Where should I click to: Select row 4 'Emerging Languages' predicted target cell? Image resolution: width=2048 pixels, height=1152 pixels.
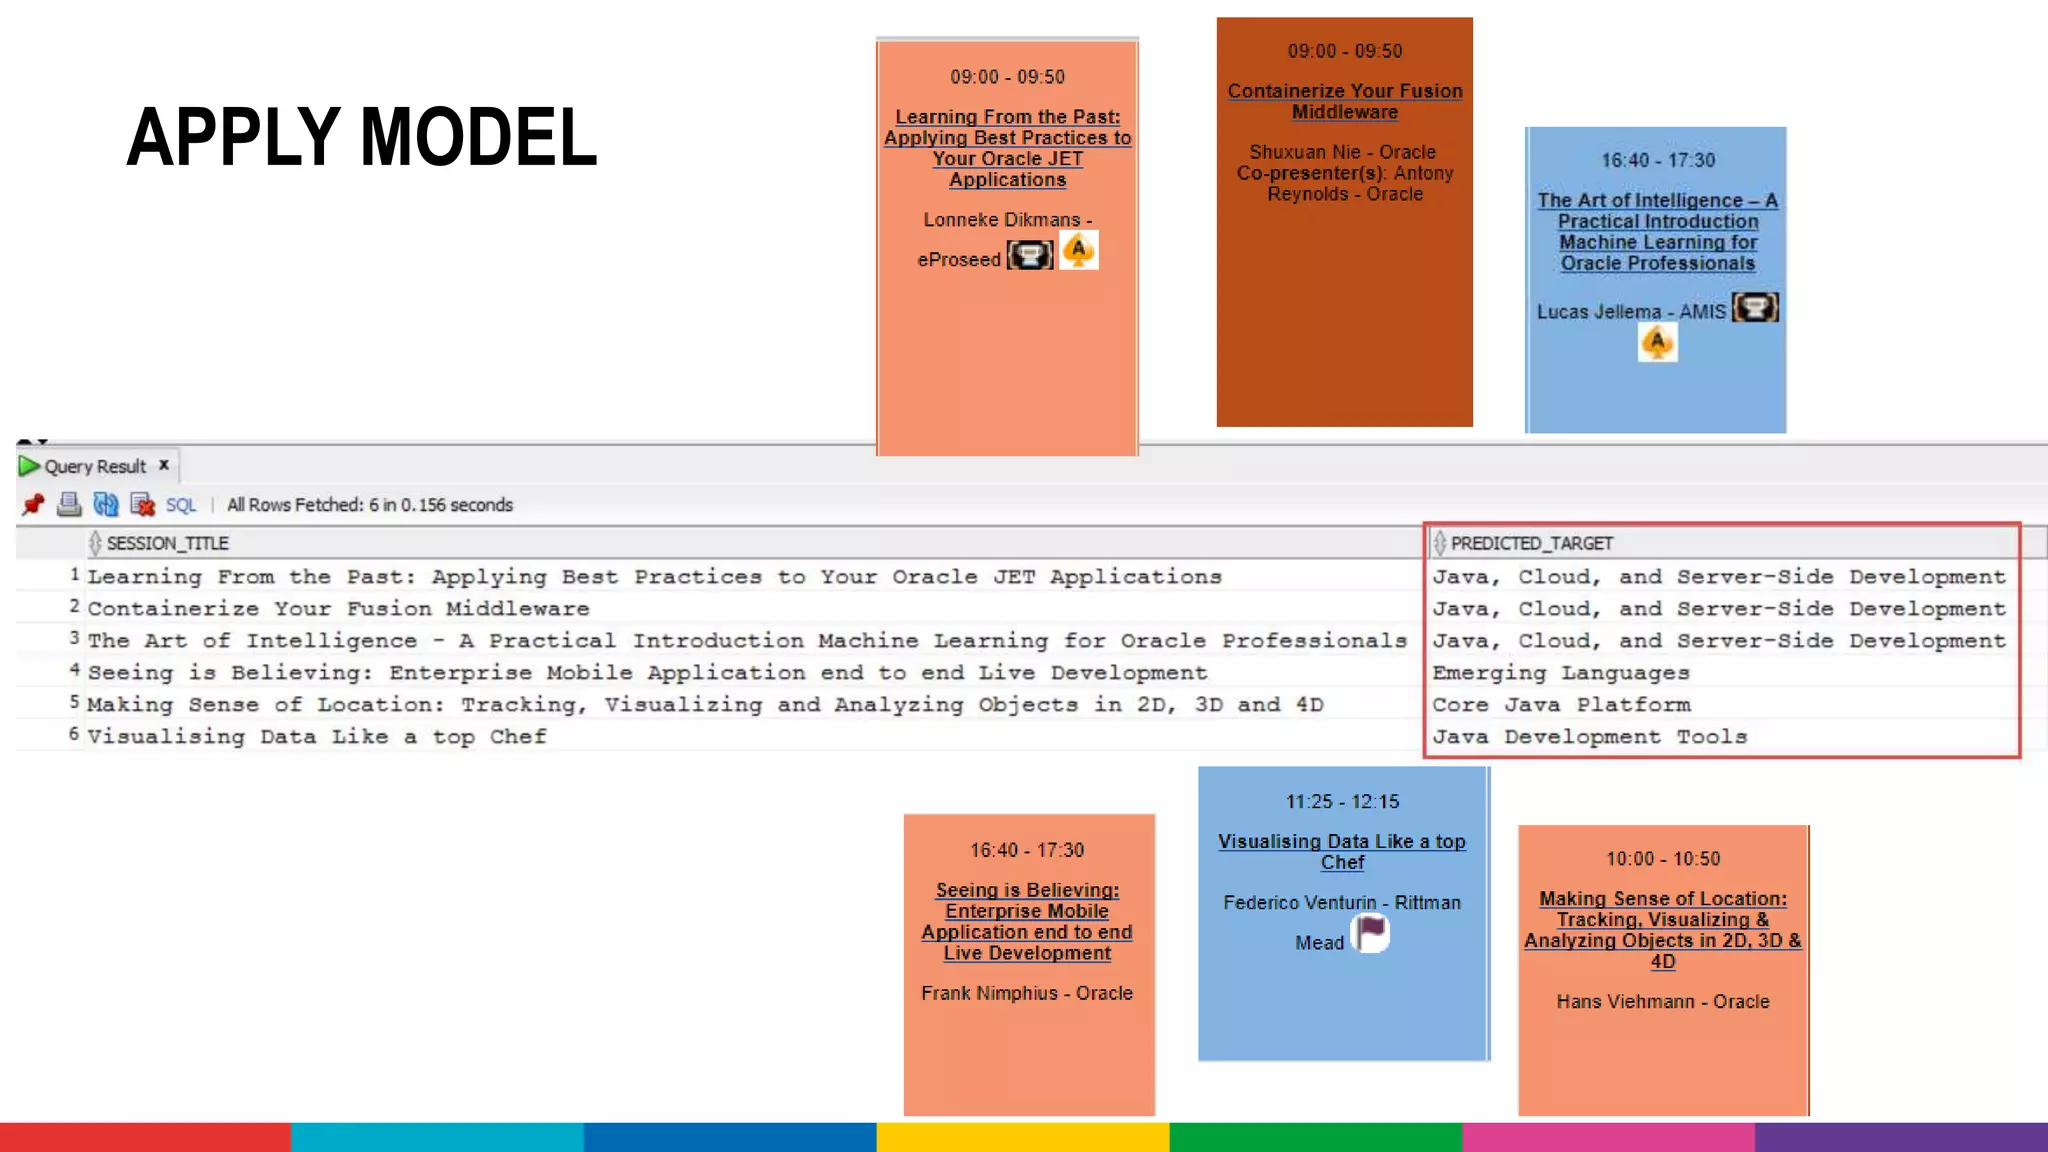1560,673
